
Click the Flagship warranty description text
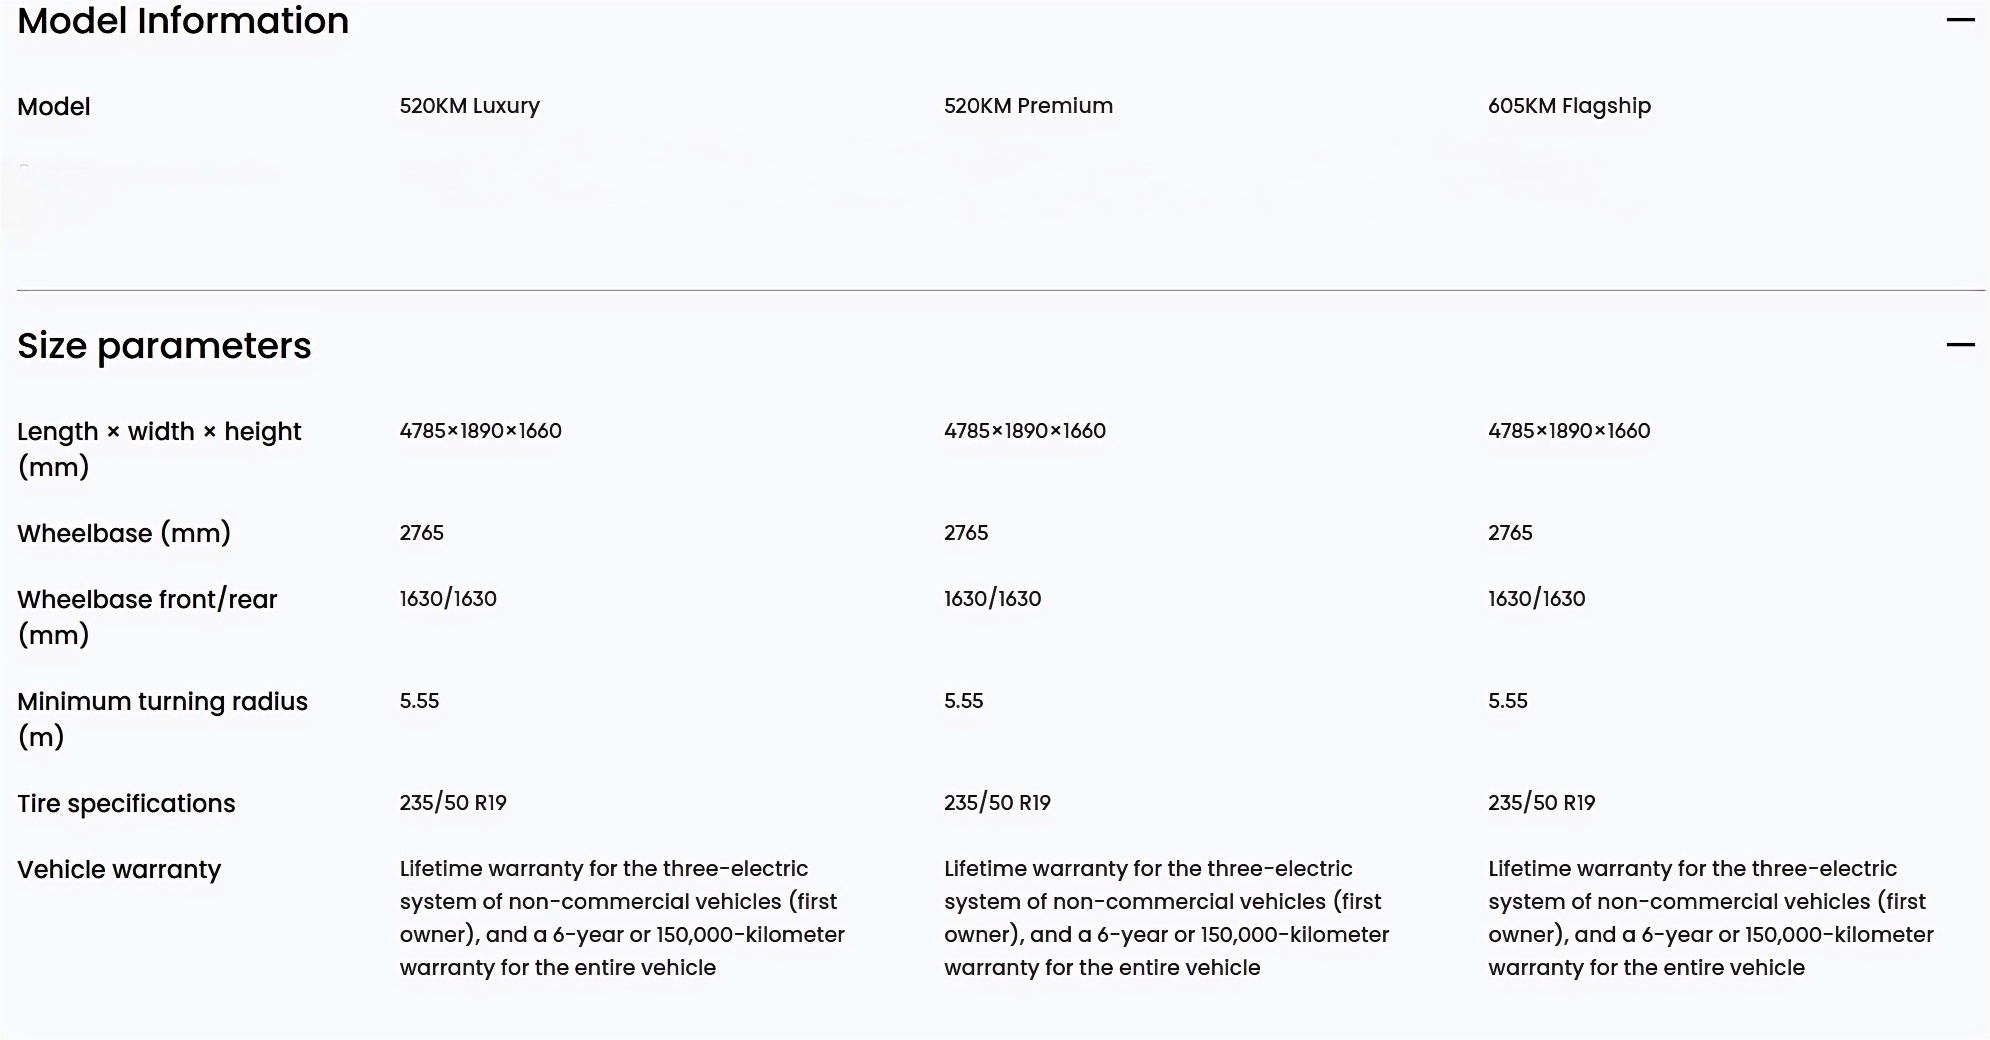coord(1711,918)
